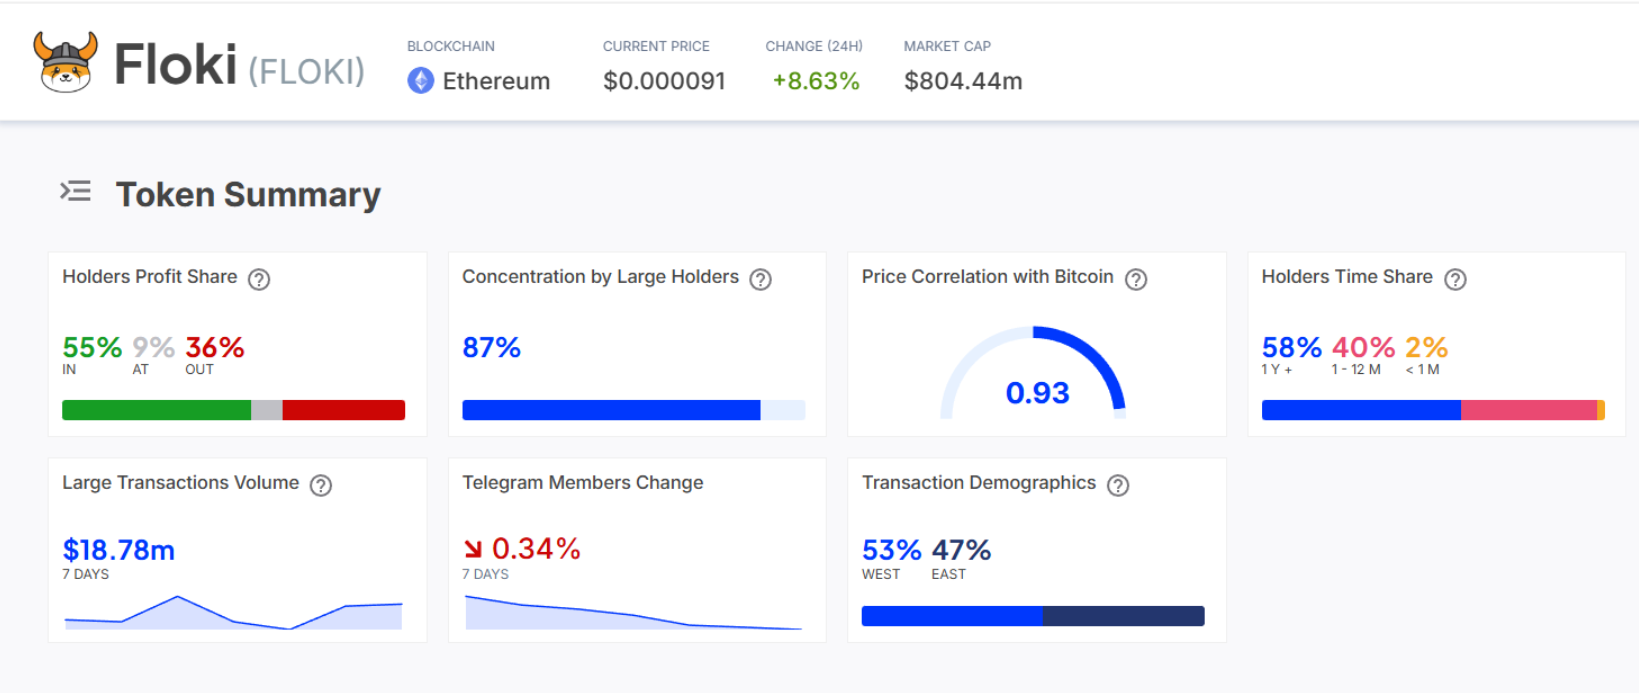The image size is (1639, 693).
Task: Click the (FLOKI) ticker symbol
Action: [307, 71]
